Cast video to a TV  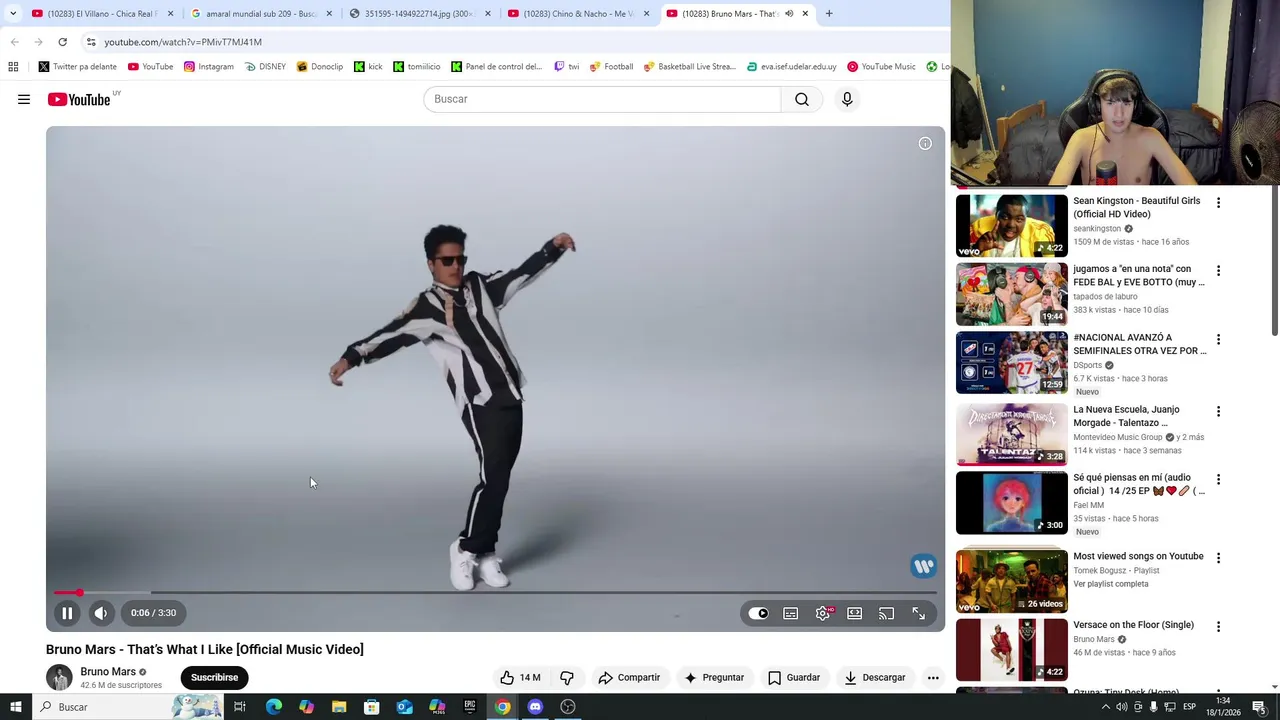pyautogui.click(x=887, y=613)
